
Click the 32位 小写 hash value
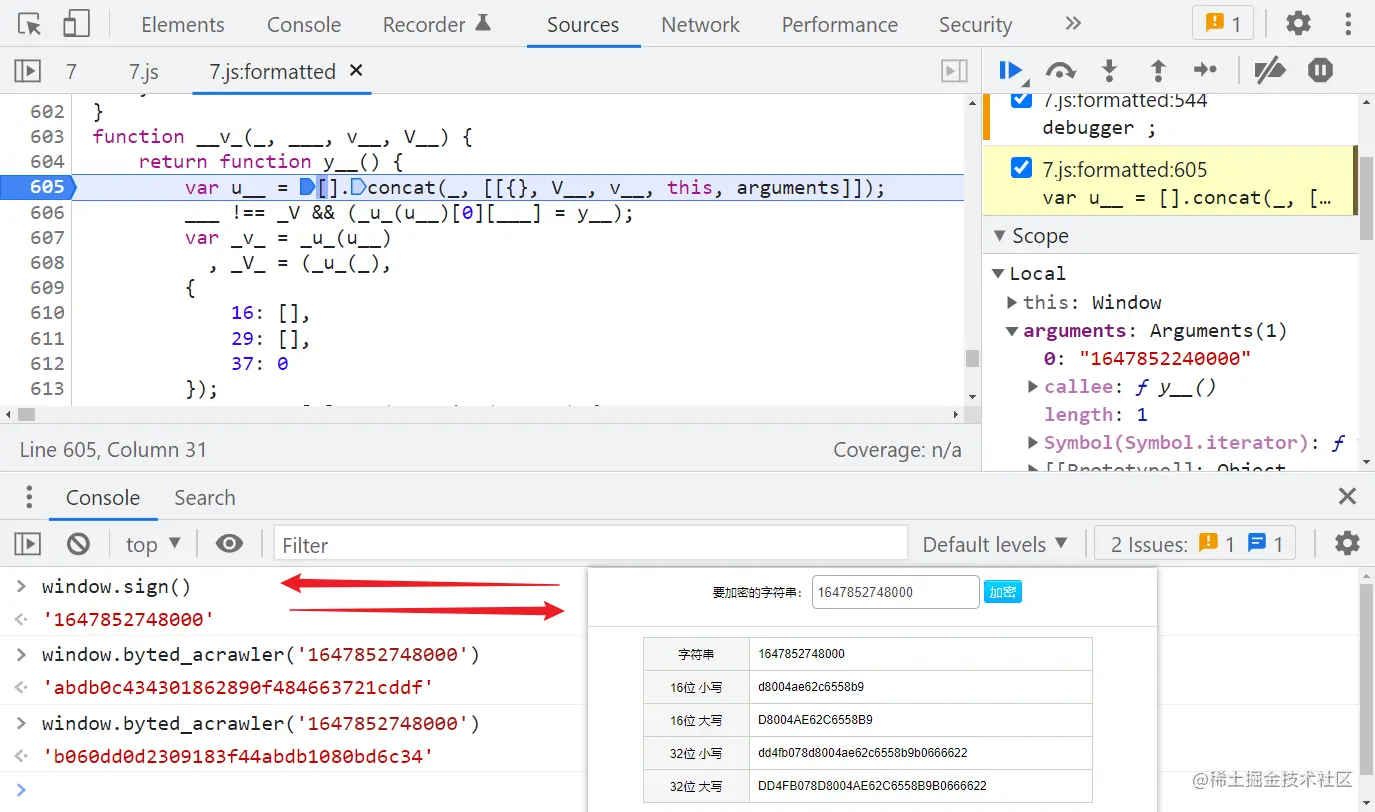click(862, 753)
